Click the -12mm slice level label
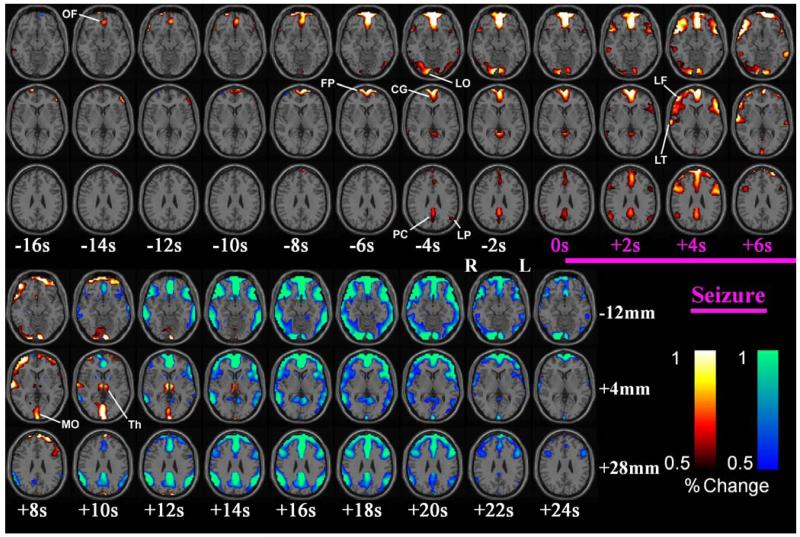The height and width of the screenshot is (537, 800). coord(627,312)
